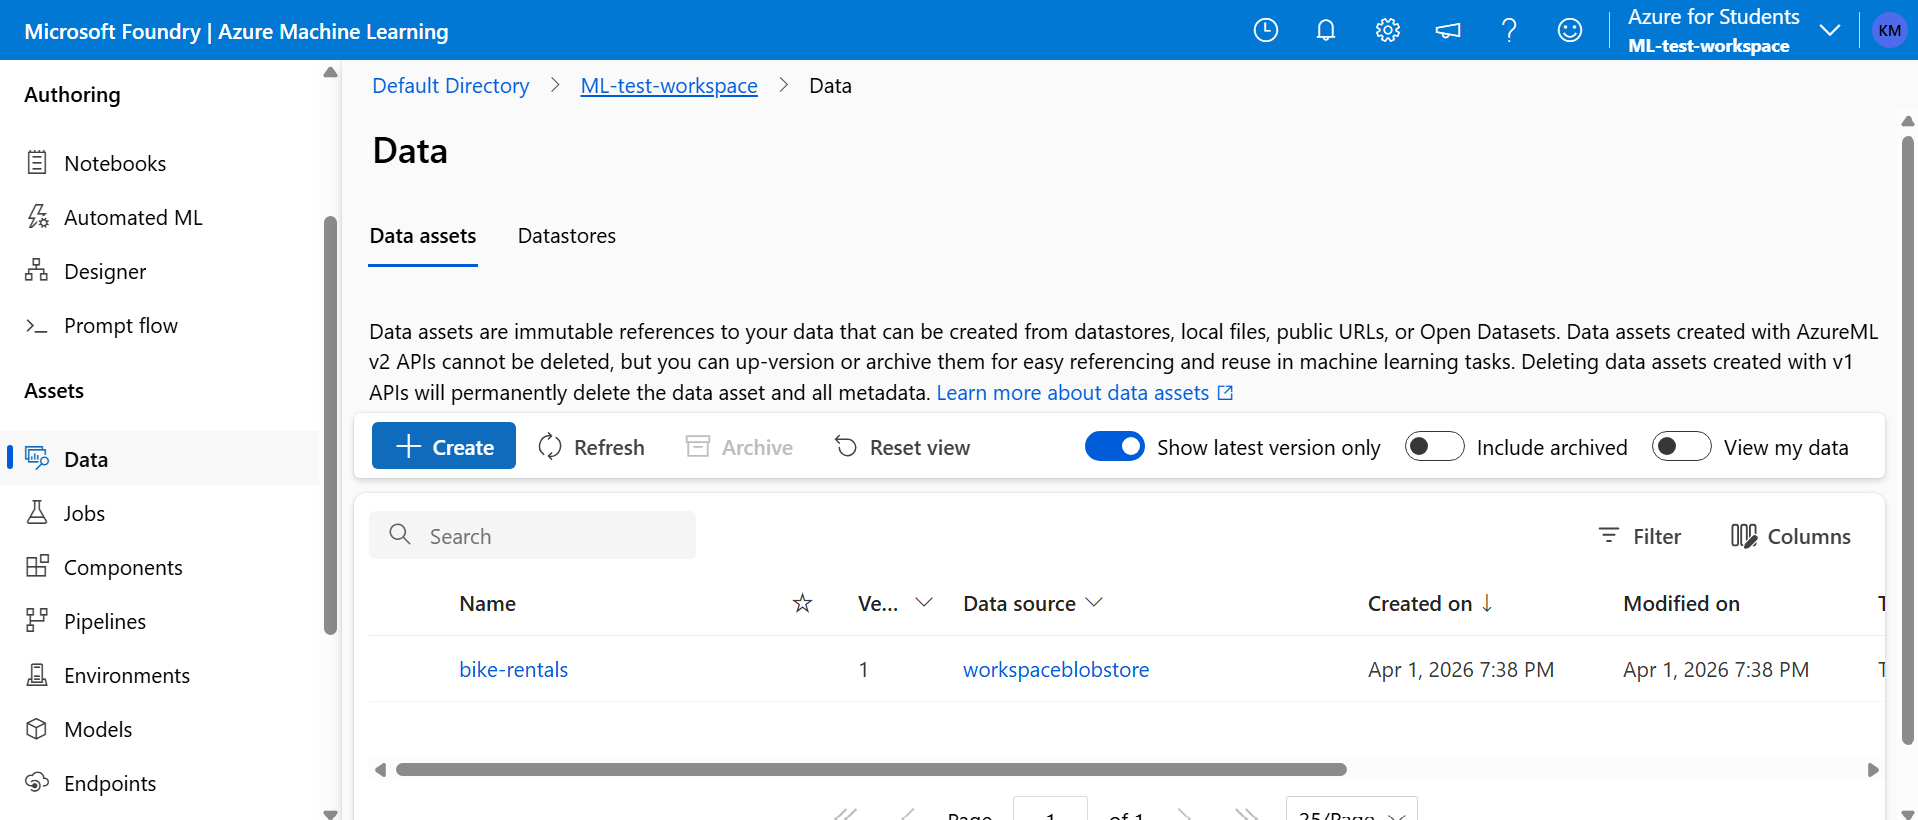Click the Create button
The height and width of the screenshot is (820, 1918).
pos(444,446)
